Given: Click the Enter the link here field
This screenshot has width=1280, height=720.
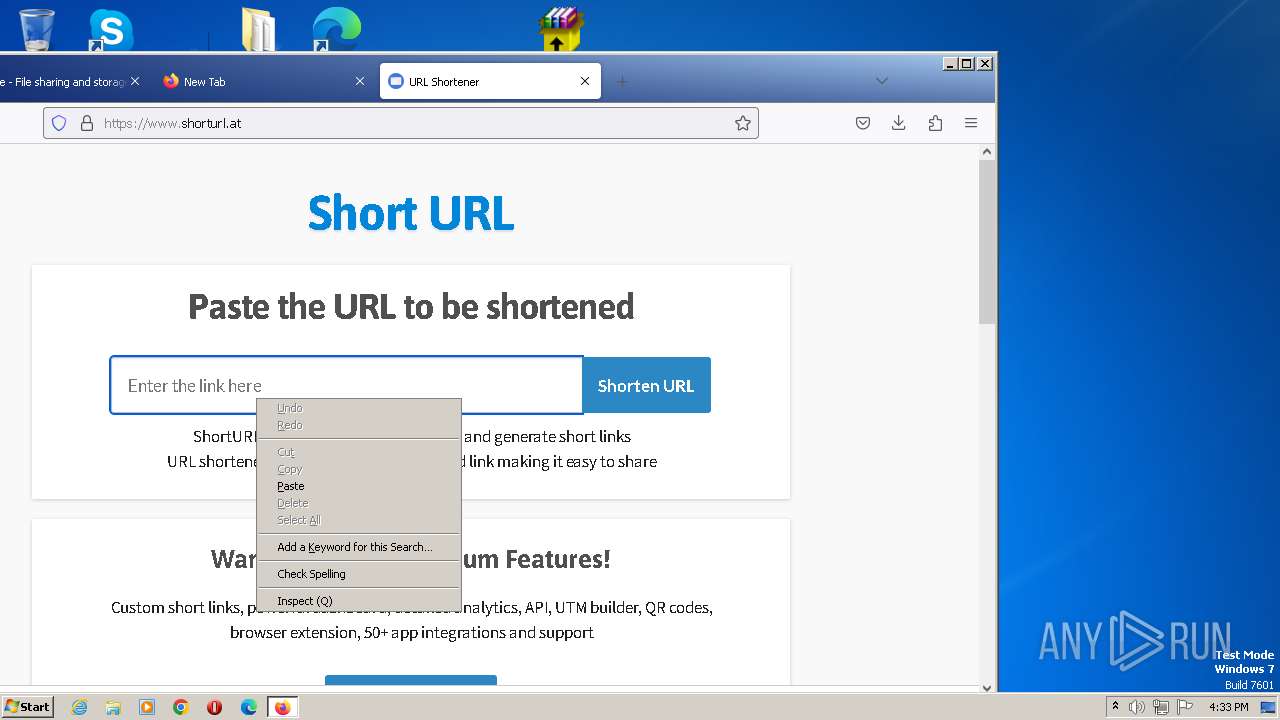Looking at the screenshot, I should point(346,385).
